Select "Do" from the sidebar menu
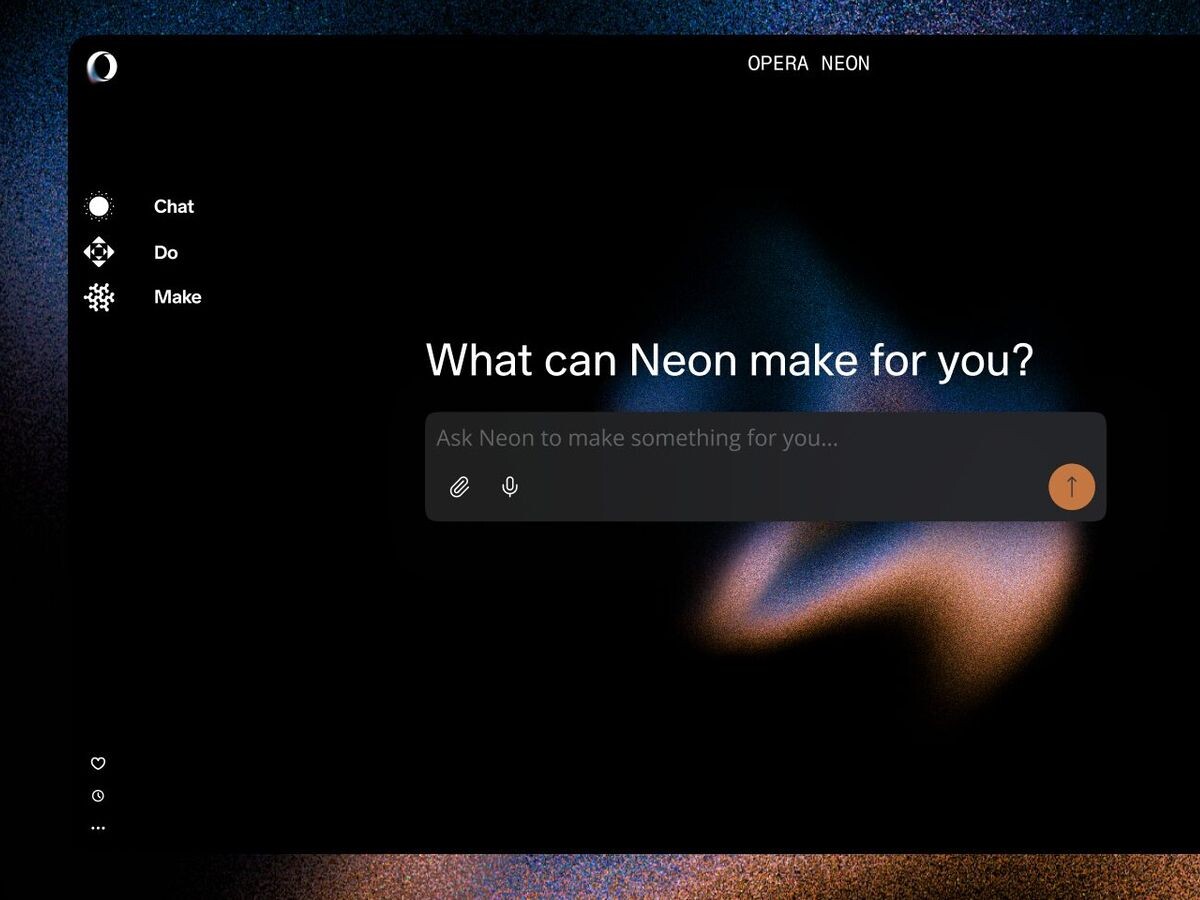1200x900 pixels. click(166, 252)
